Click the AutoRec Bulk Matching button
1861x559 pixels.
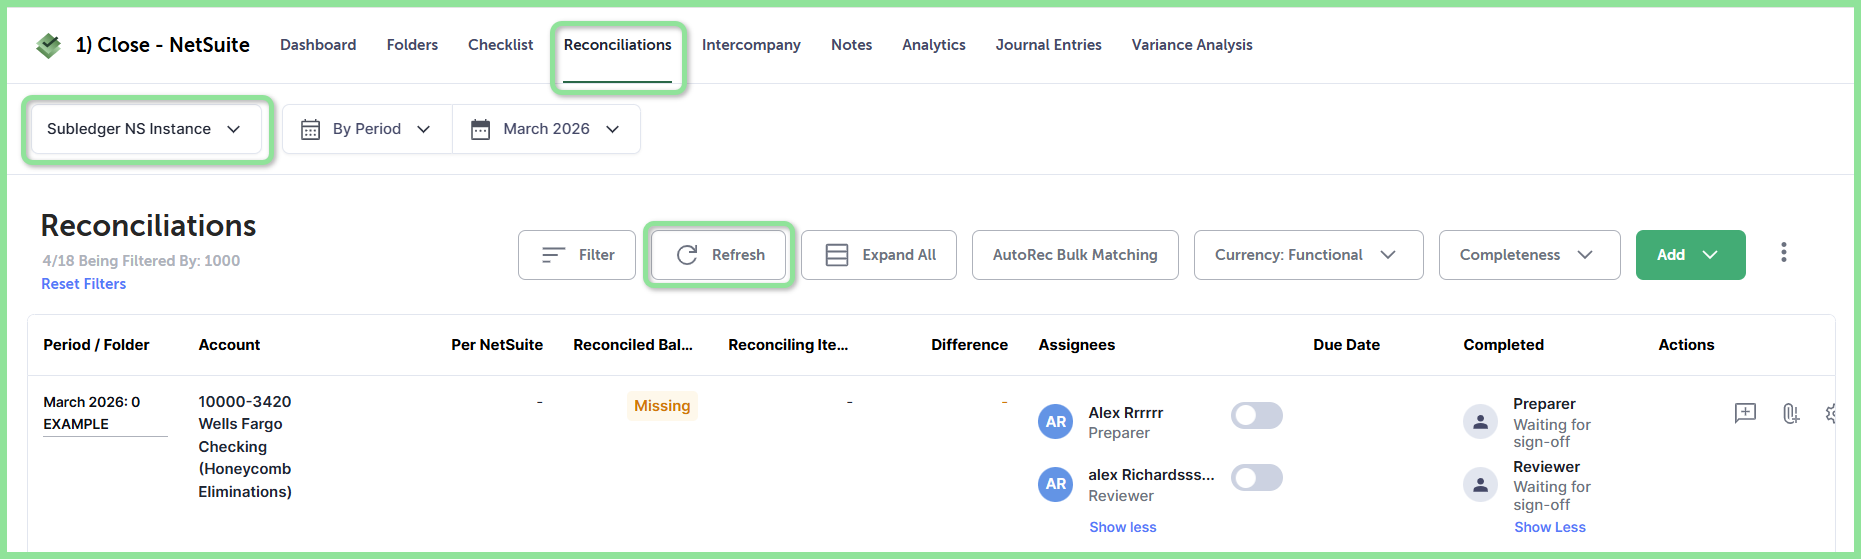pyautogui.click(x=1075, y=255)
